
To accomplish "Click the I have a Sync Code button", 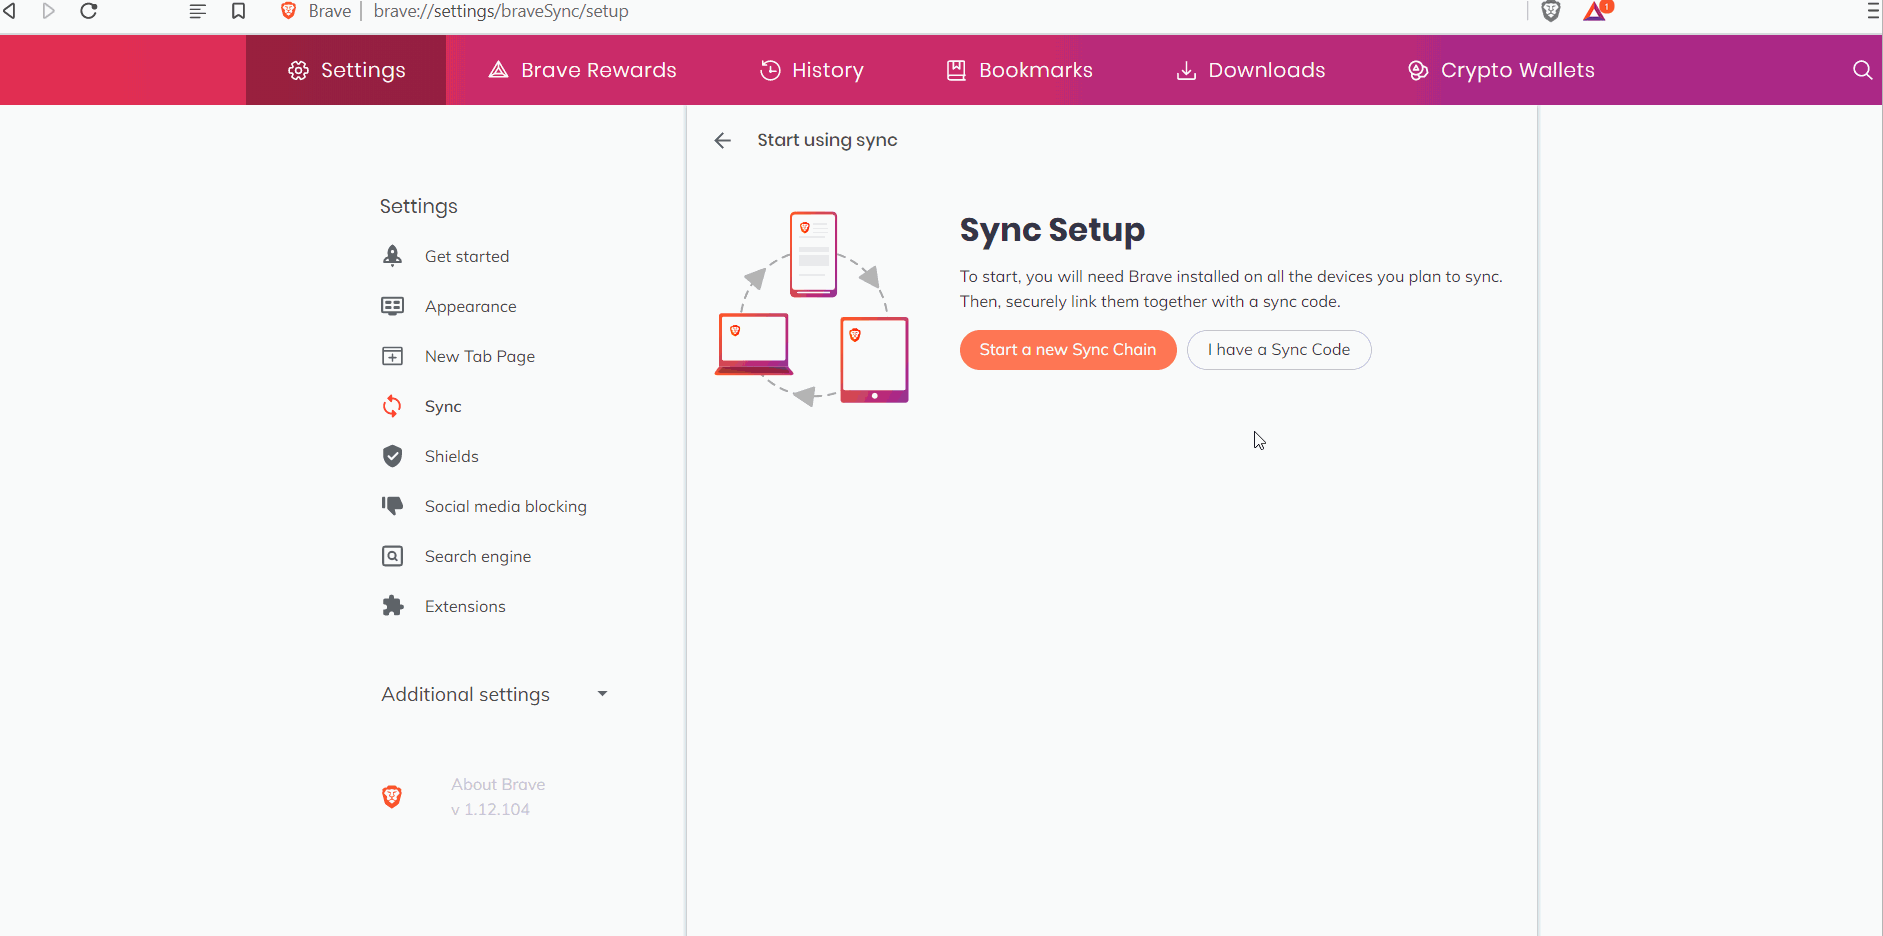I will point(1279,349).
